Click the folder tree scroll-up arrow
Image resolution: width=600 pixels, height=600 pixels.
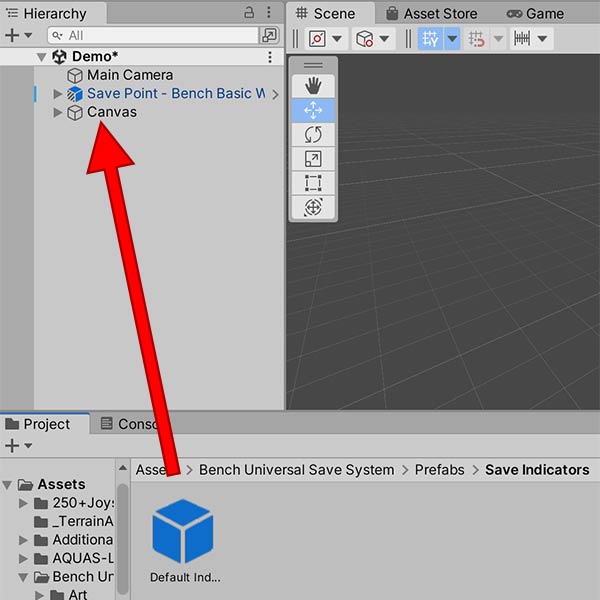123,468
